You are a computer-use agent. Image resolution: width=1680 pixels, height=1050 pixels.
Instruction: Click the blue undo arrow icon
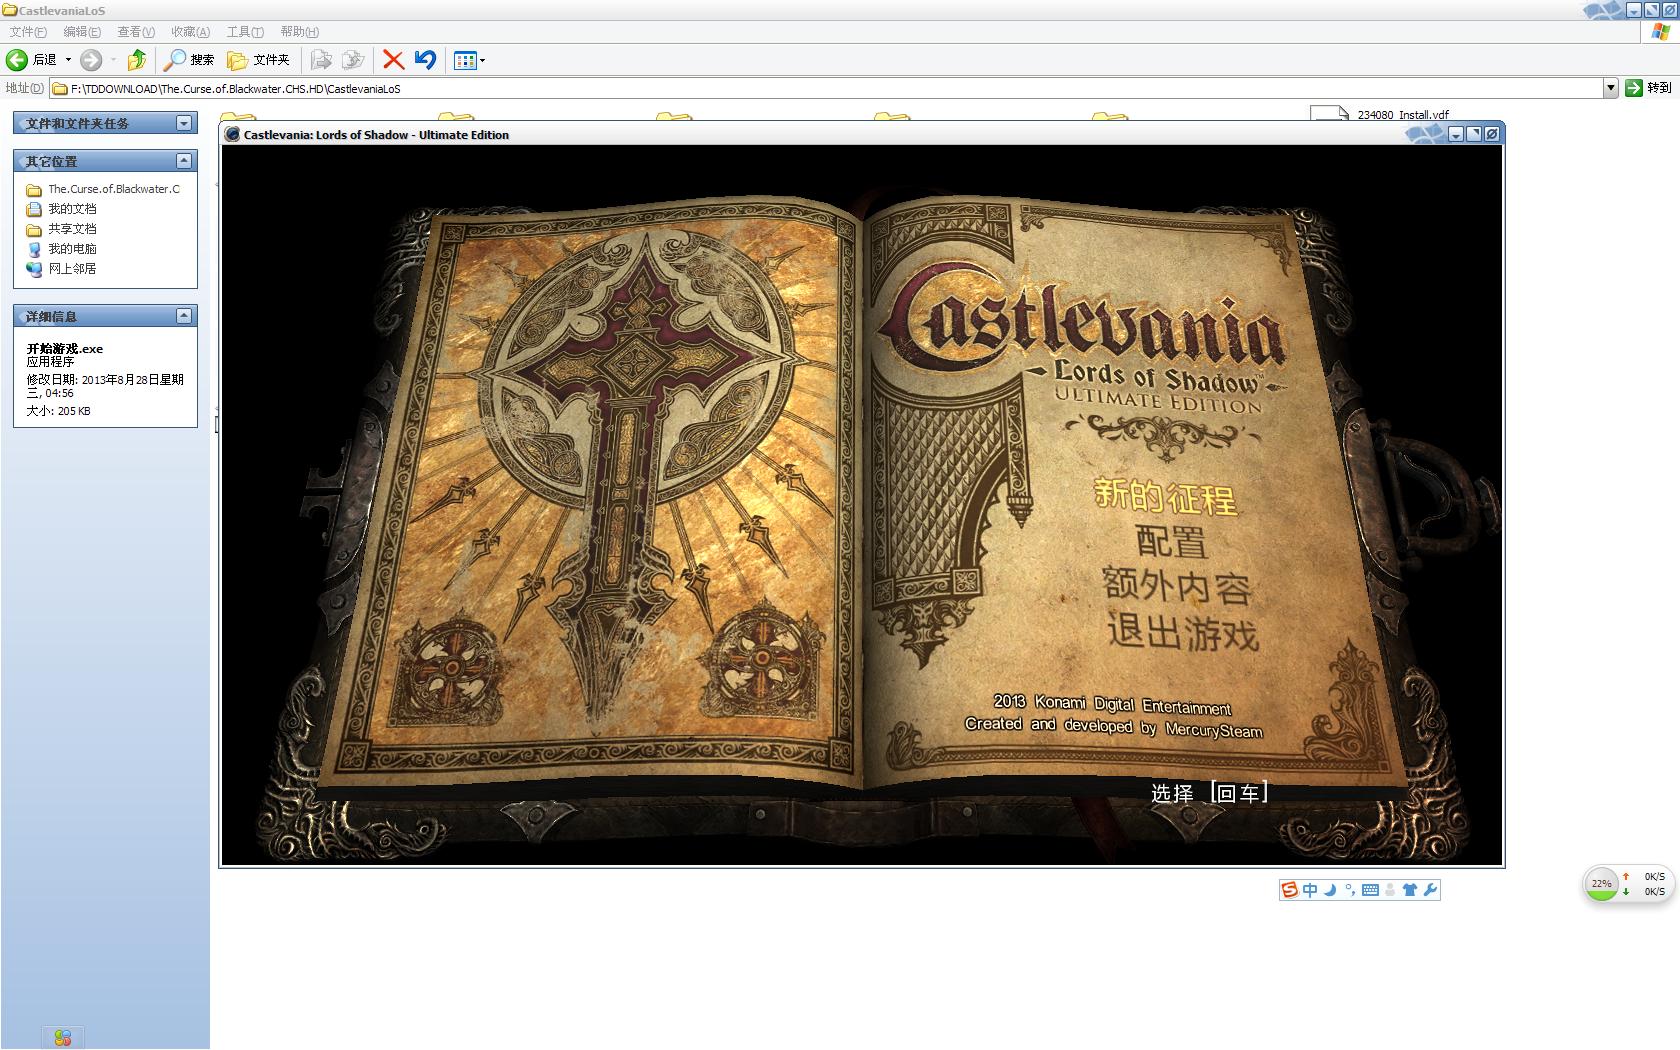click(426, 60)
